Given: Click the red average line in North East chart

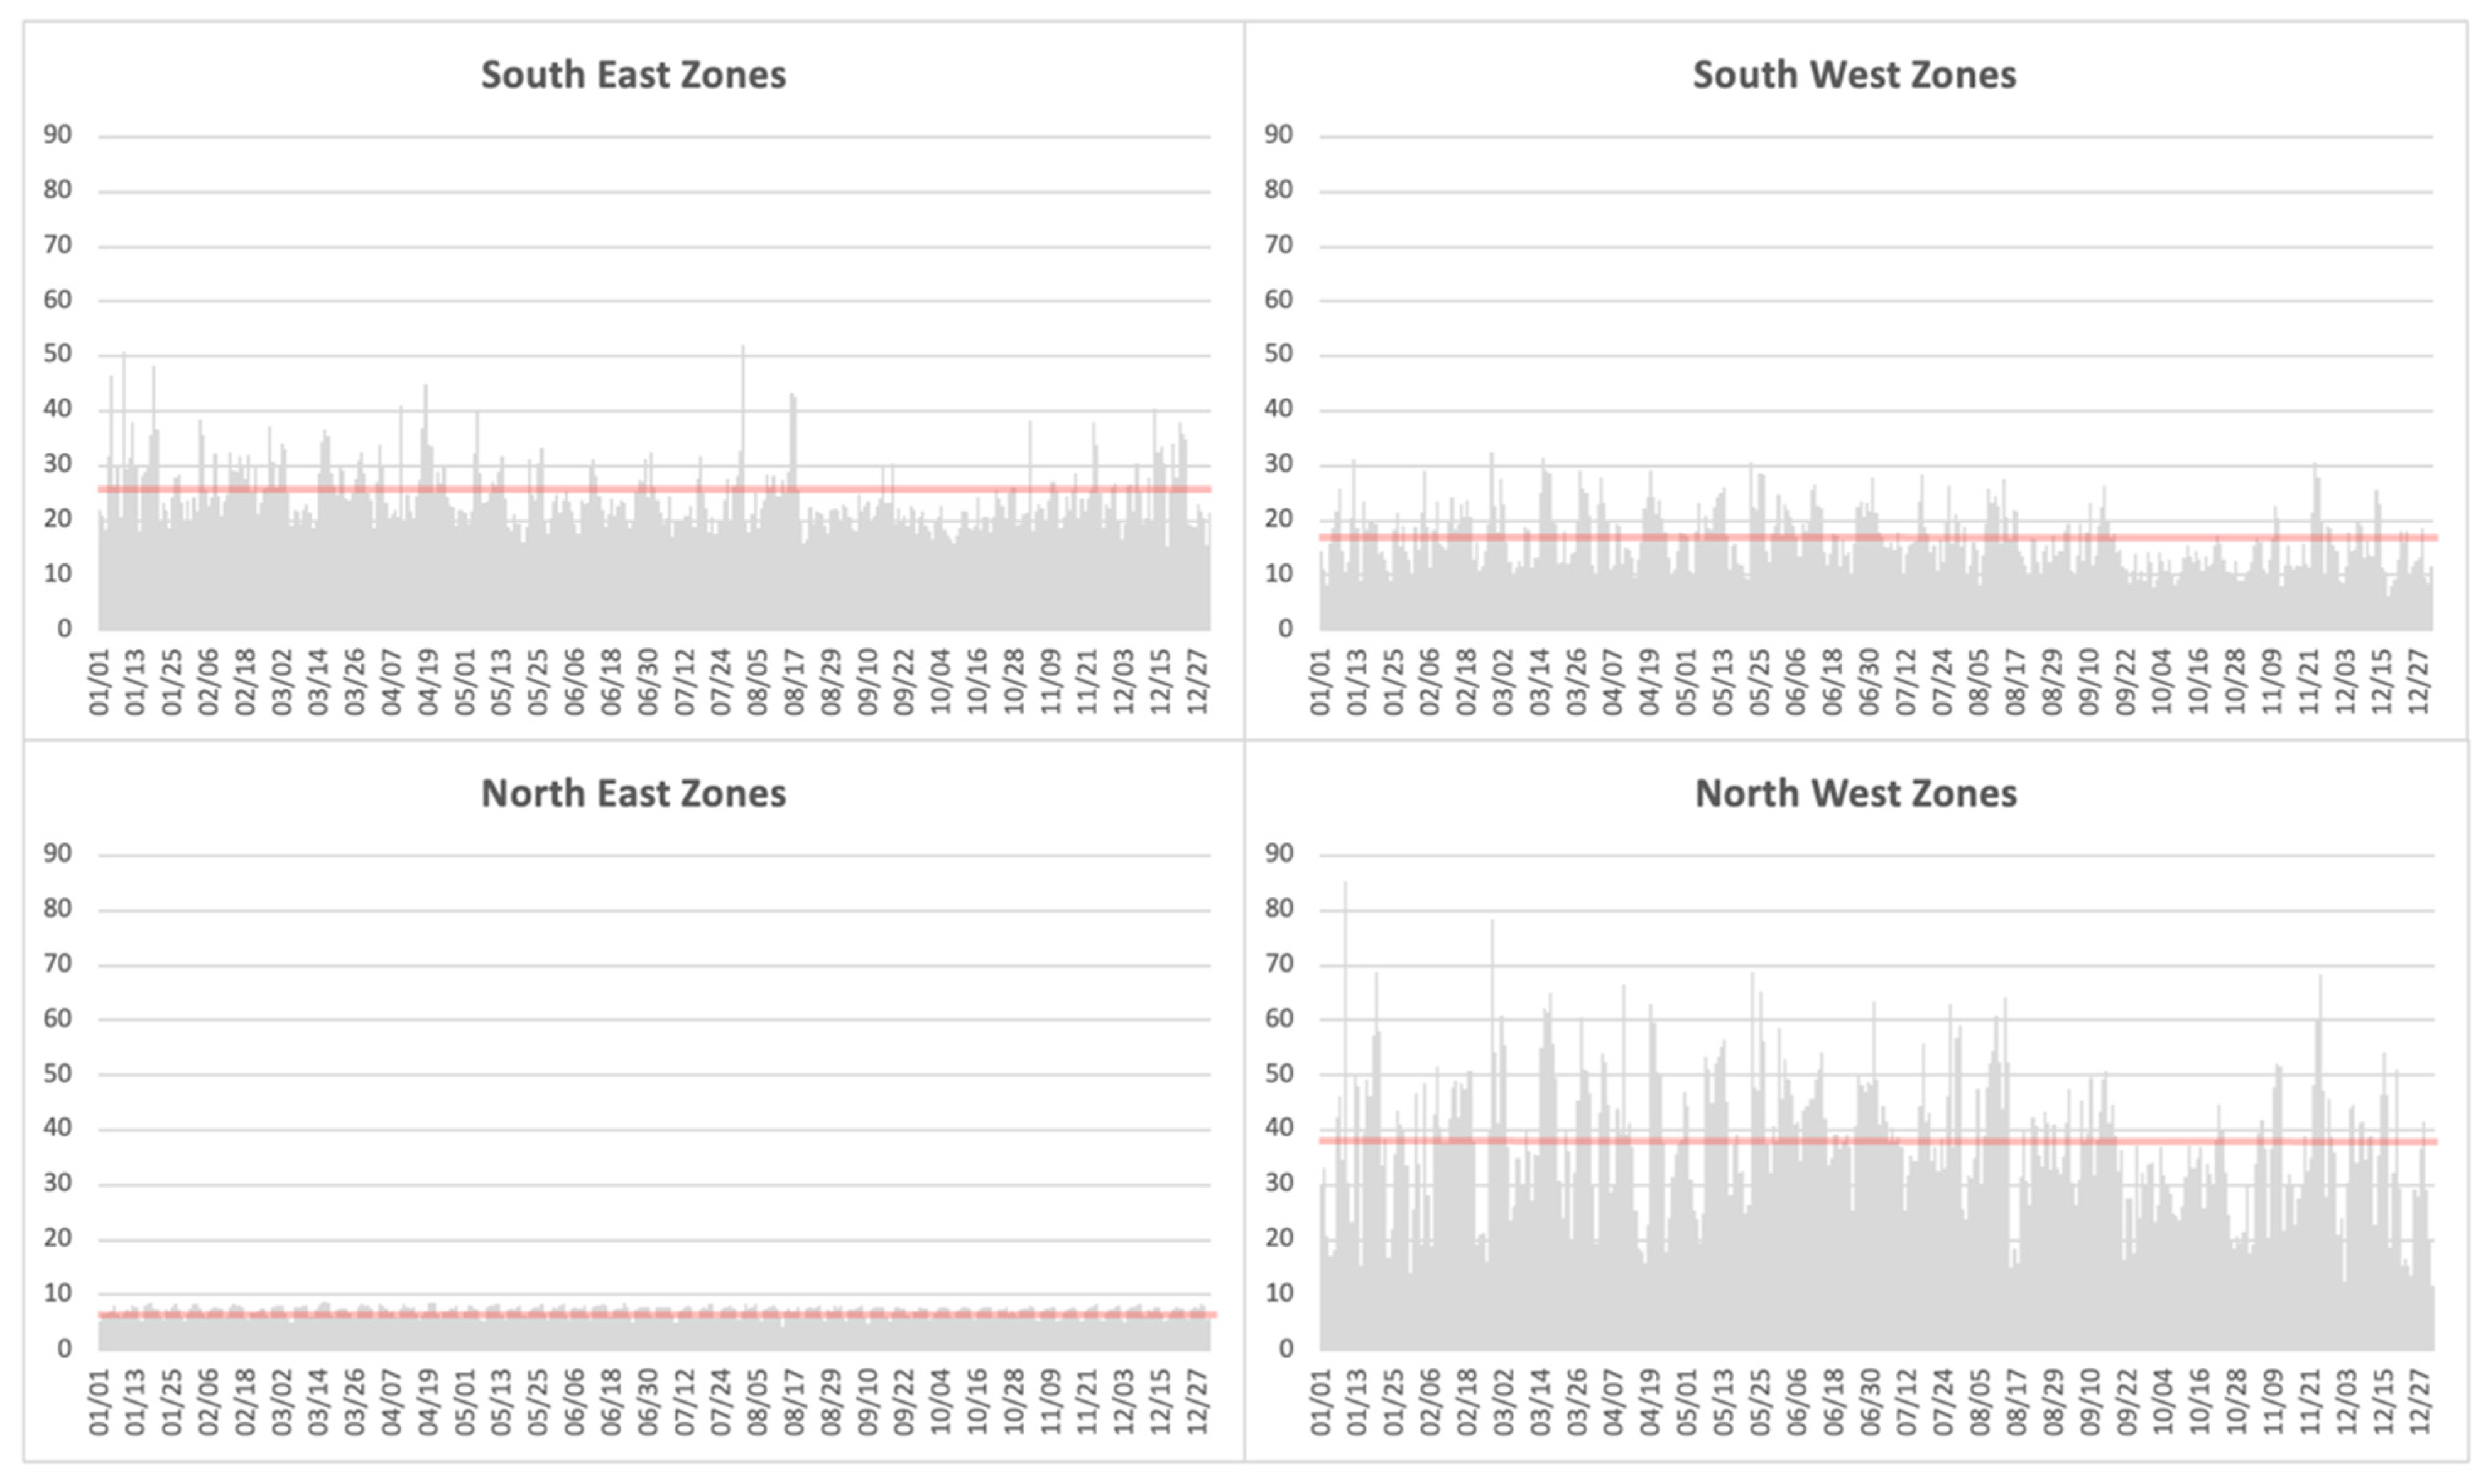Looking at the screenshot, I should pos(900,1314).
